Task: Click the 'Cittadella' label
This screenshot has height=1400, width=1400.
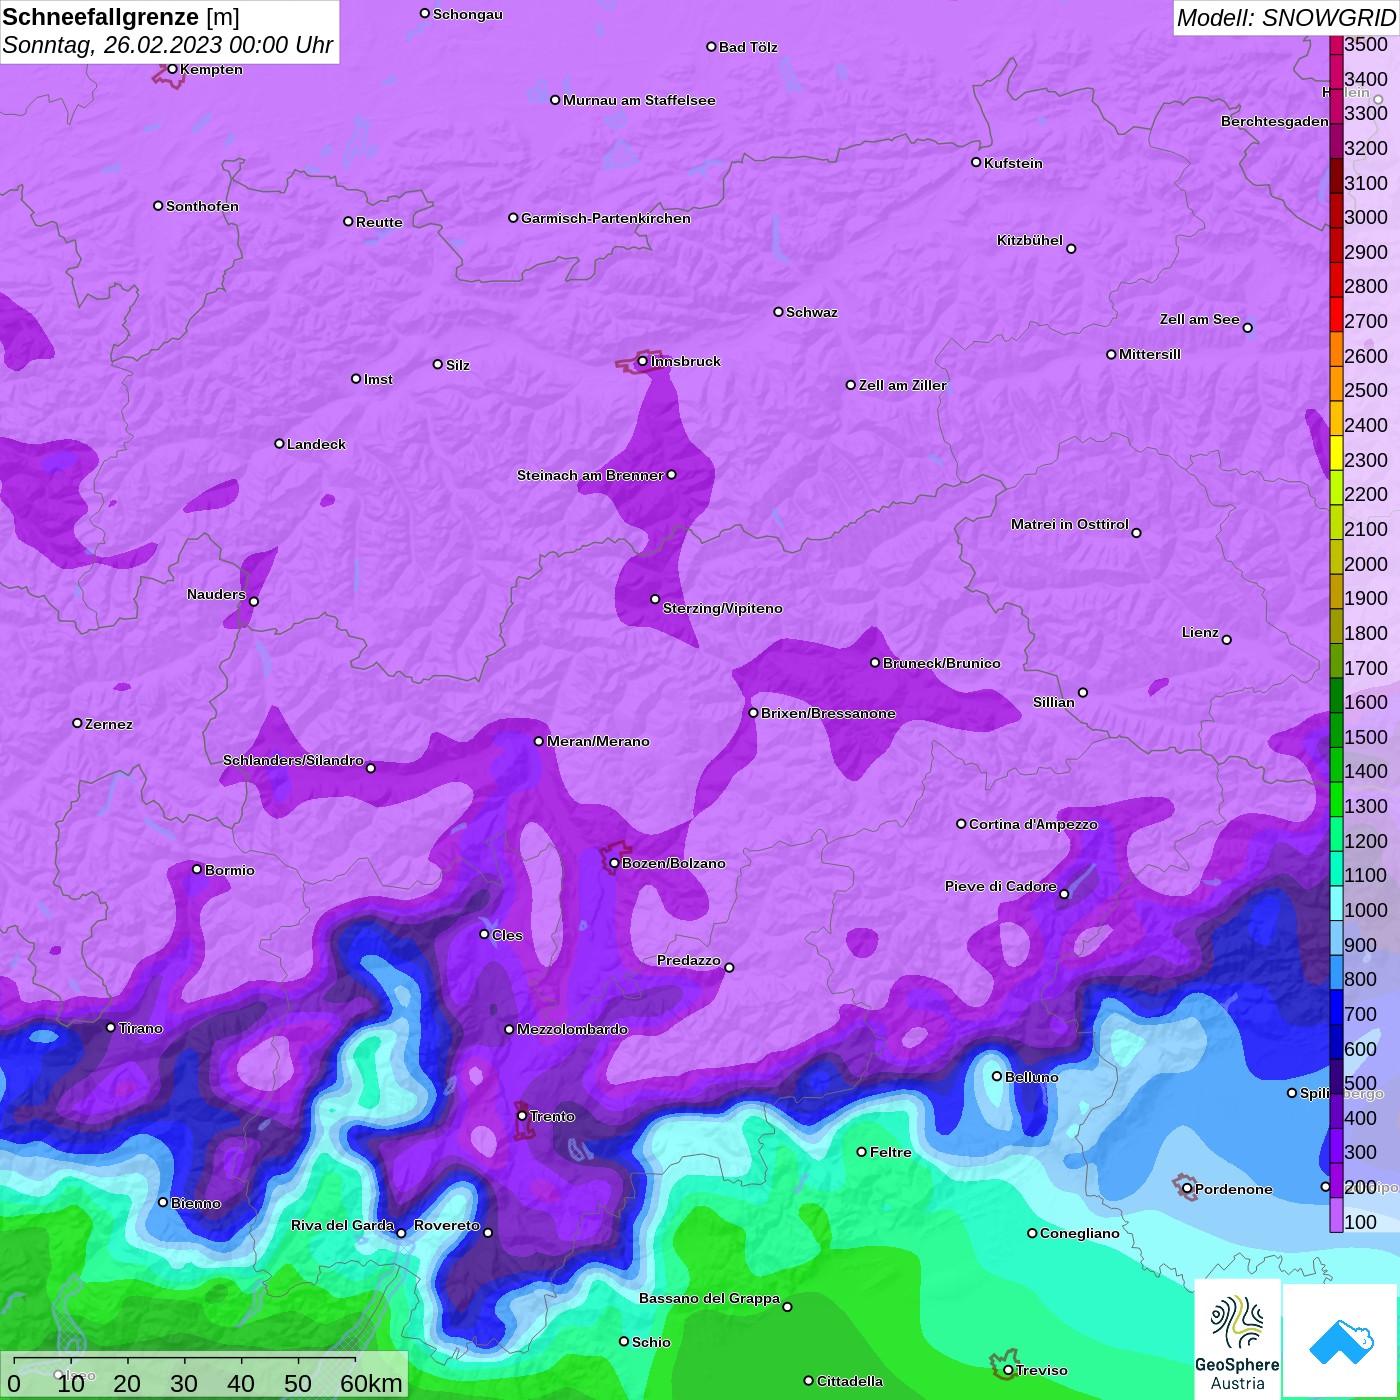Action: coord(850,1381)
